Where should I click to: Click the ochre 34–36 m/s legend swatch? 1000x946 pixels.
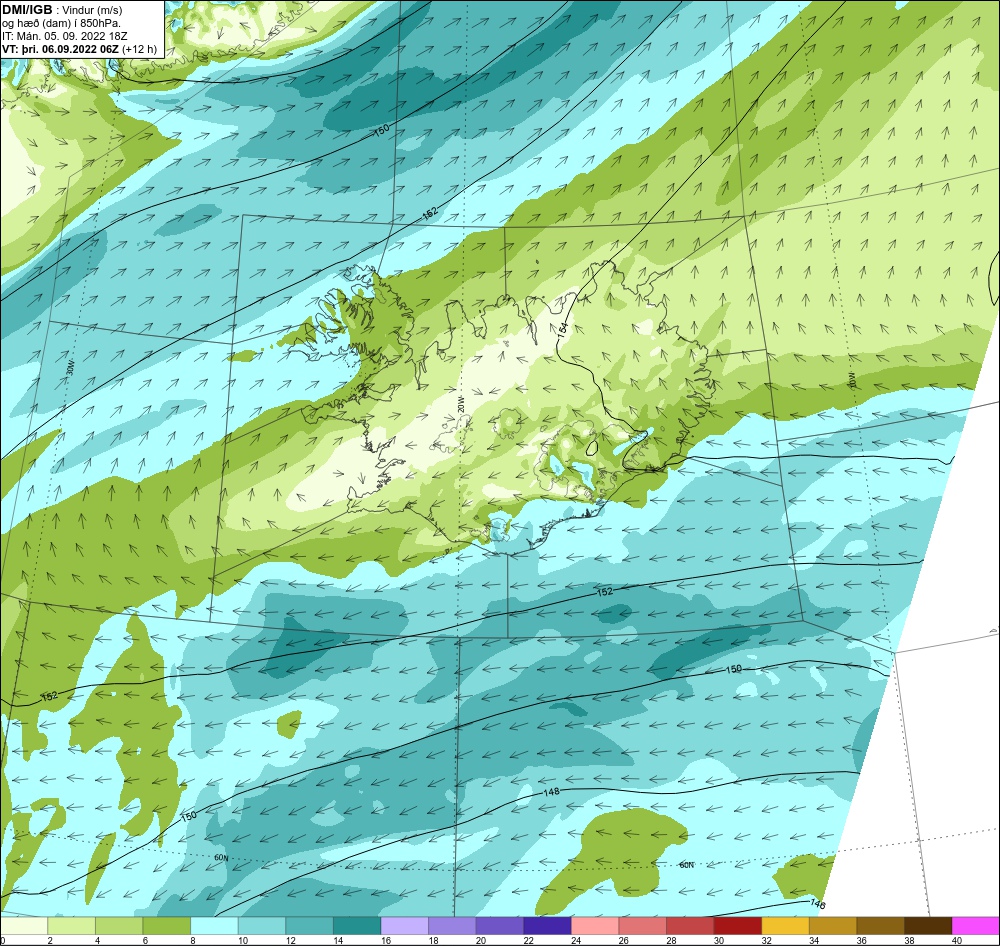click(832, 926)
